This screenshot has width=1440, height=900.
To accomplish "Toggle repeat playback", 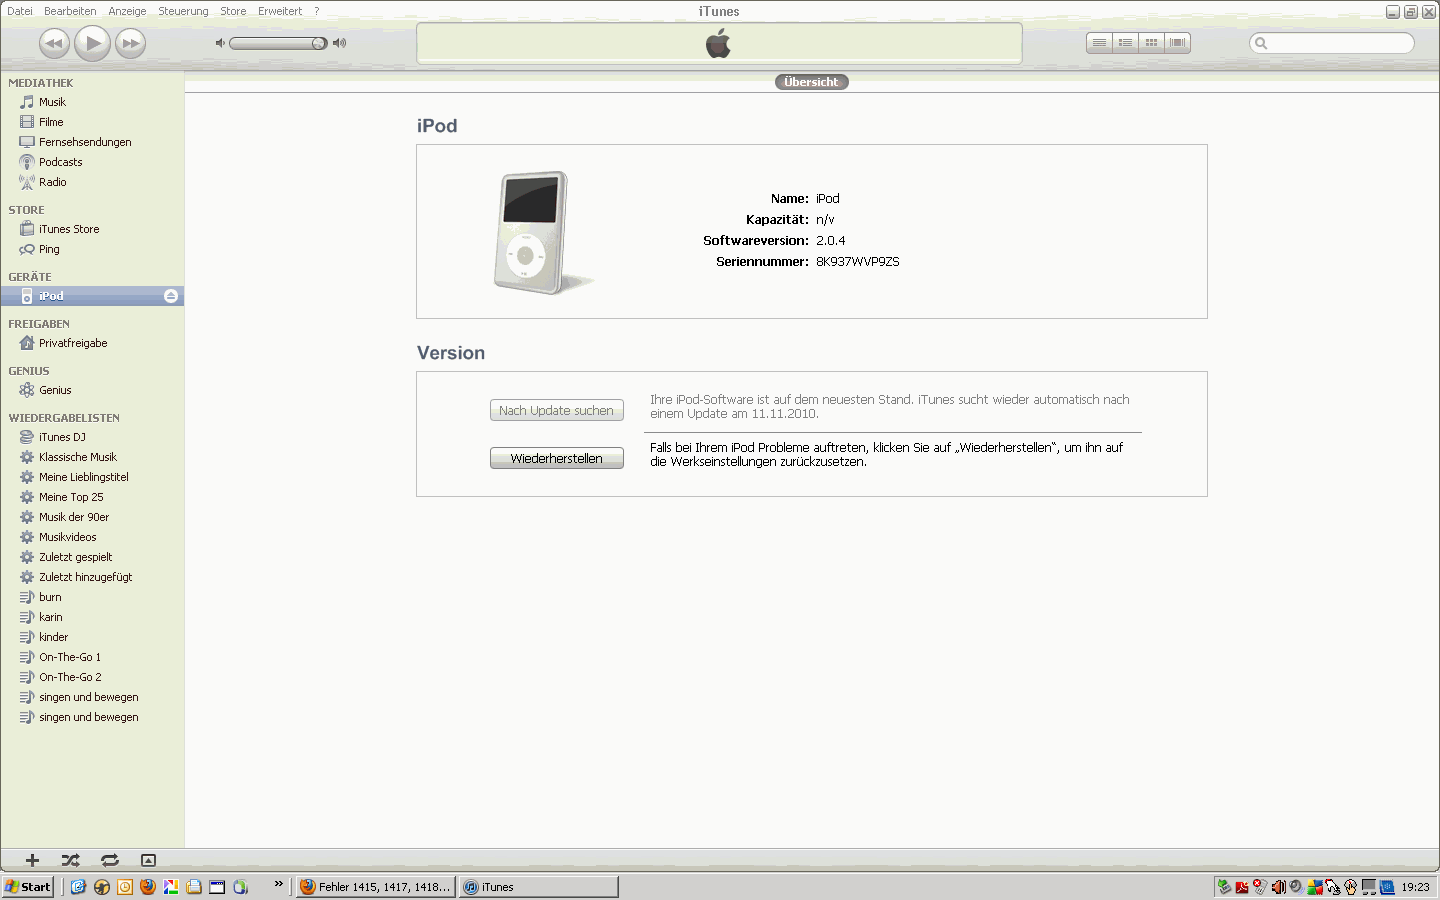I will (110, 860).
